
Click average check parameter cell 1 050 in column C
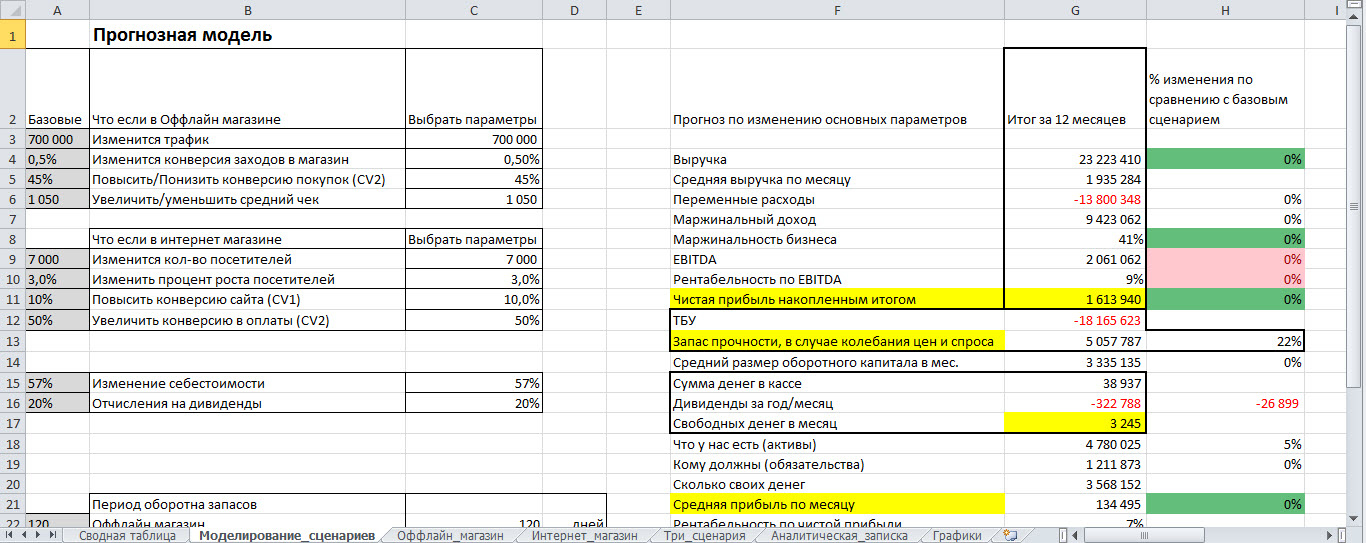[474, 199]
